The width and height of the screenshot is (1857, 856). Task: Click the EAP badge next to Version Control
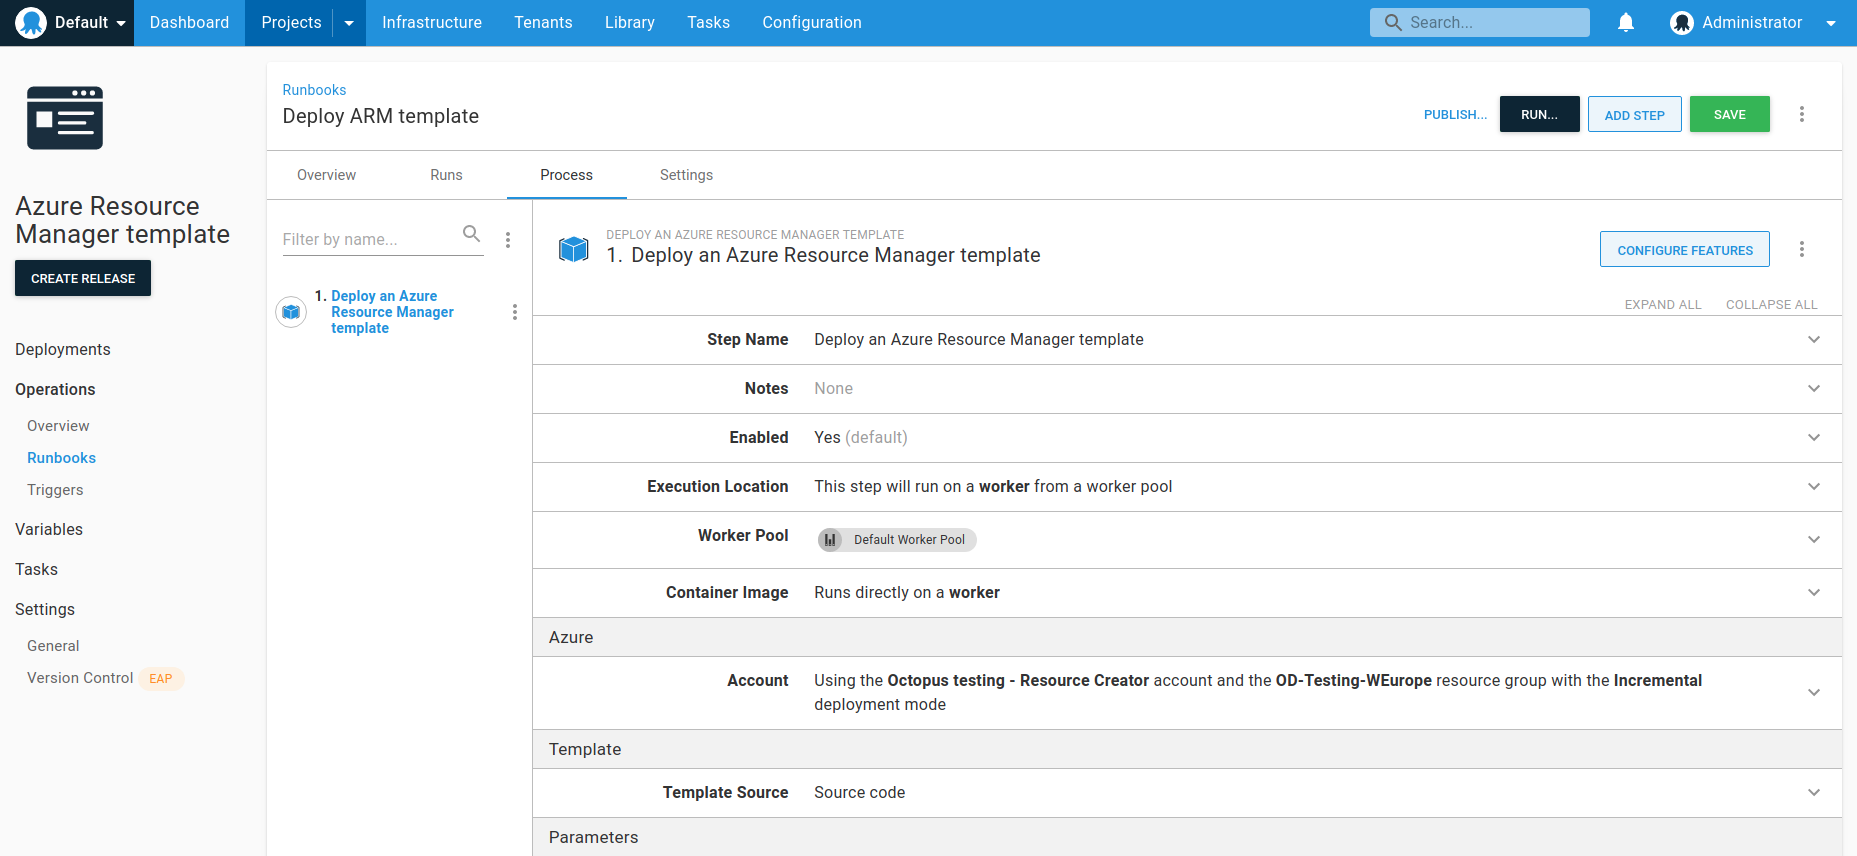coord(161,678)
